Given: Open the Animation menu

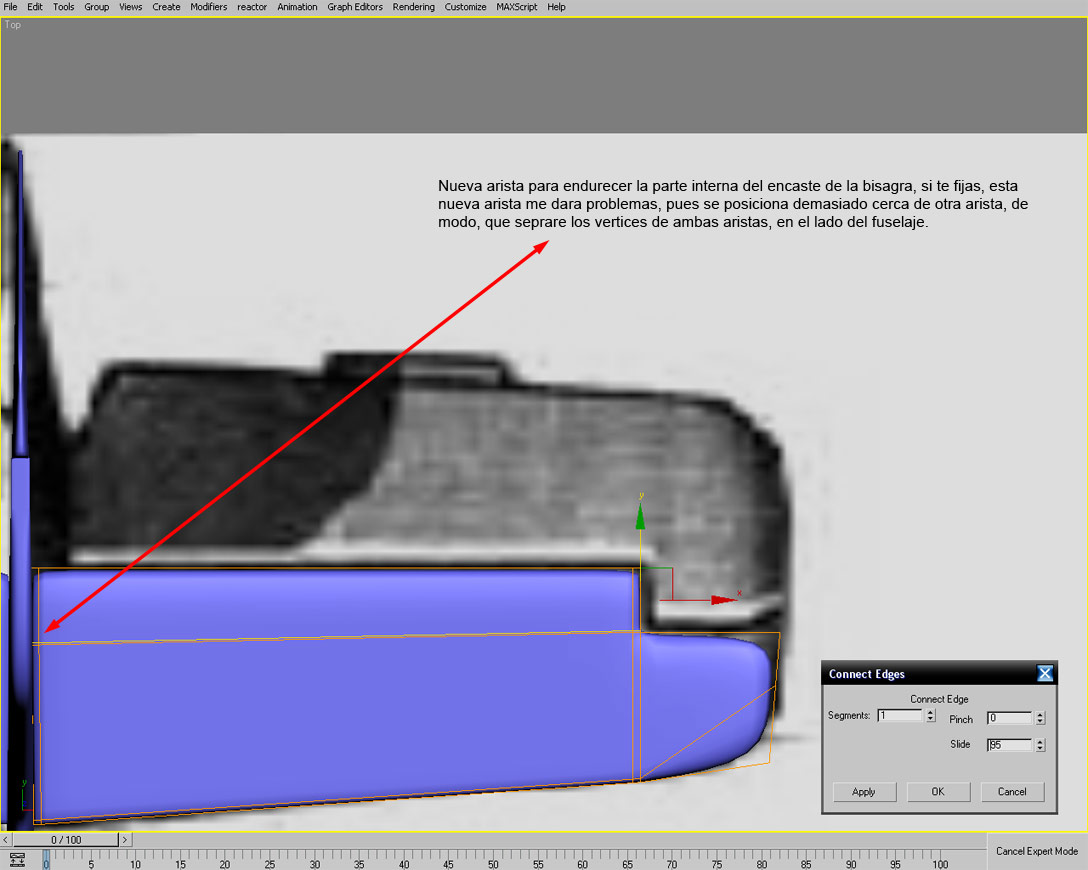Looking at the screenshot, I should pyautogui.click(x=297, y=7).
